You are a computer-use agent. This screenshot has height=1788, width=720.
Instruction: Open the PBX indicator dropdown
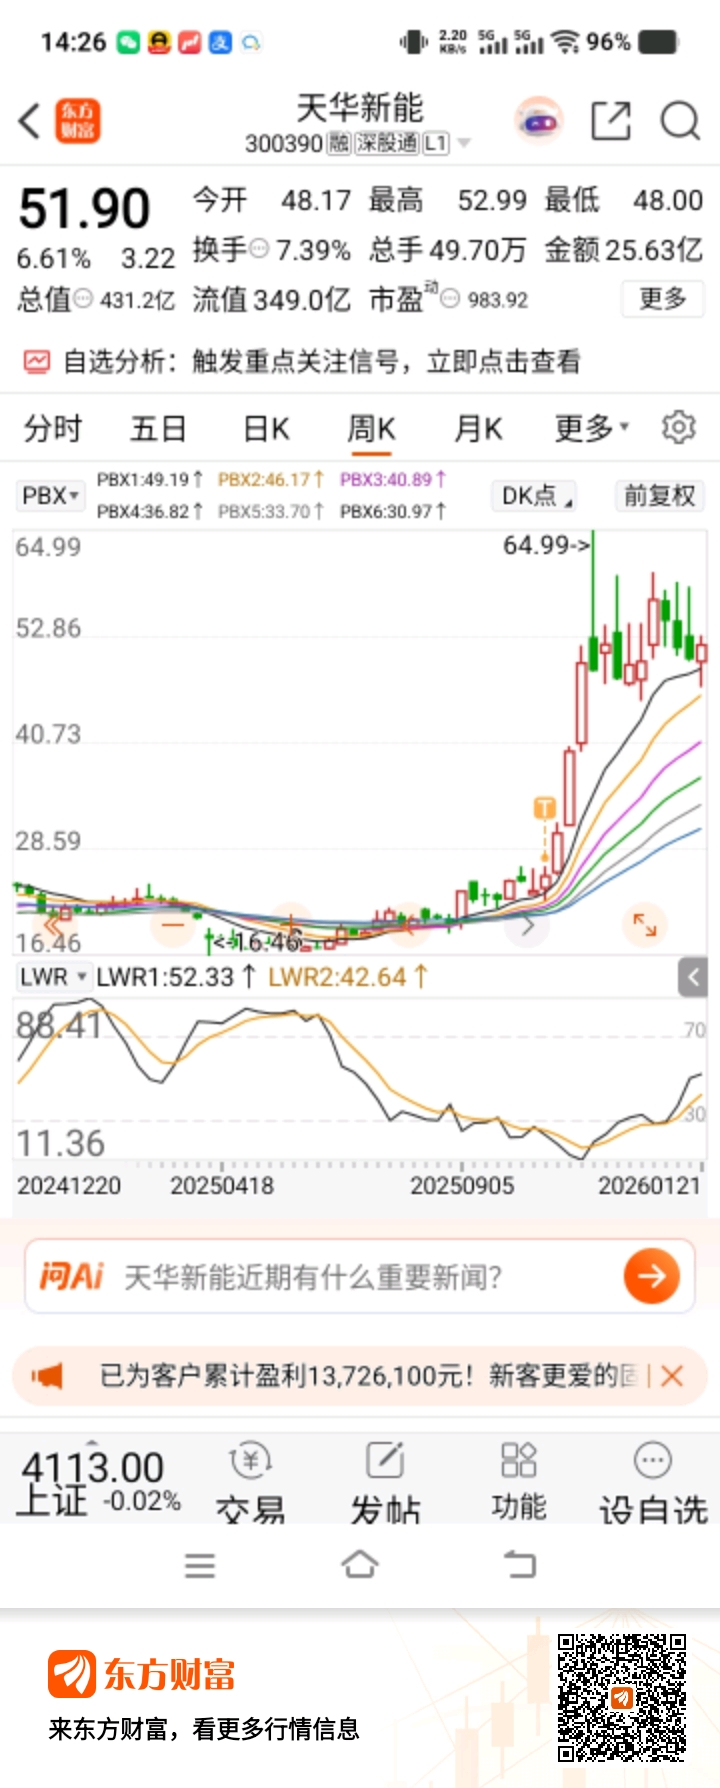[49, 495]
